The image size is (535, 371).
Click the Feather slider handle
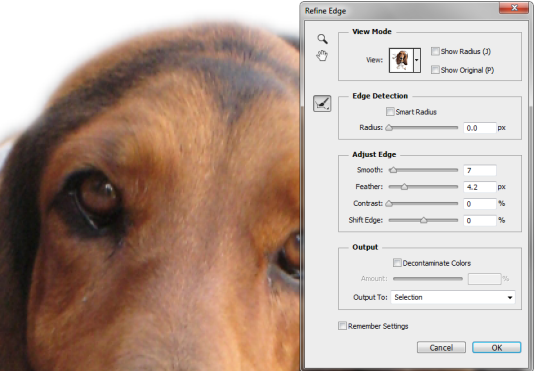point(404,187)
